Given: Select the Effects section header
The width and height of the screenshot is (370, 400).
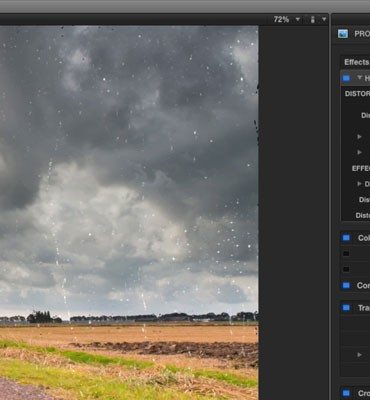Looking at the screenshot, I should point(357,62).
